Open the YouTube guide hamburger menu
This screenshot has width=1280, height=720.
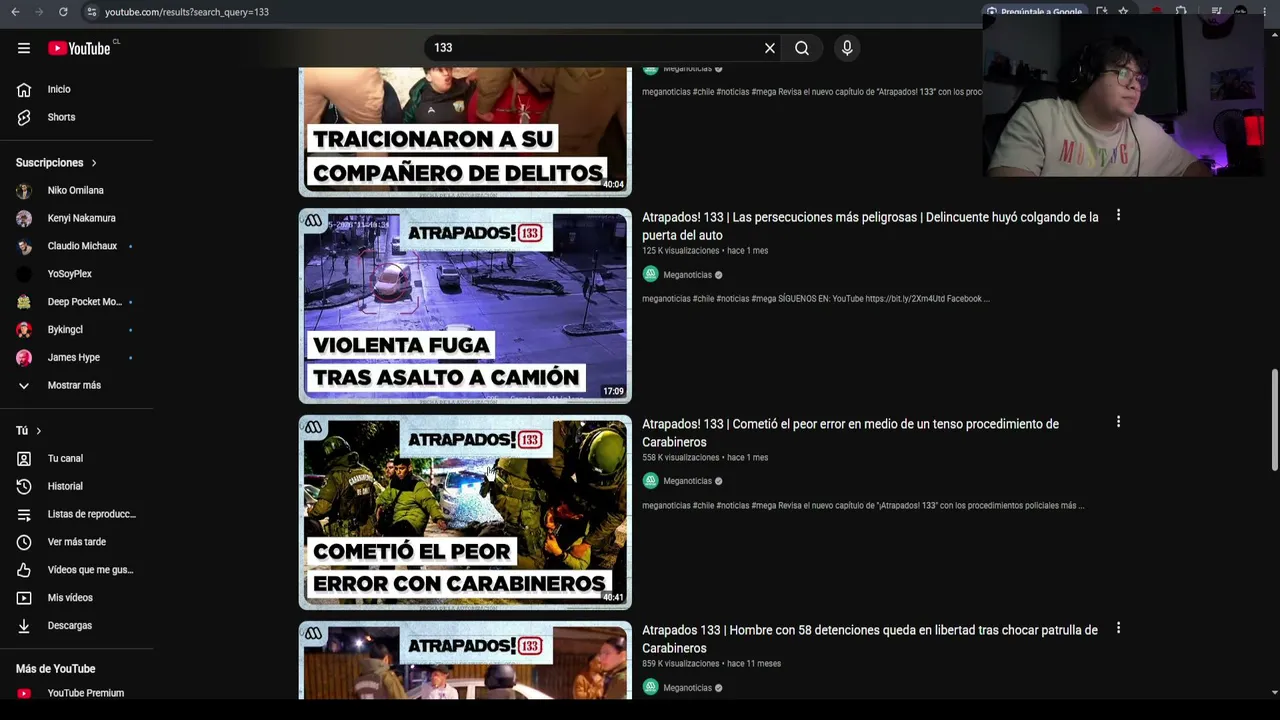tap(24, 48)
